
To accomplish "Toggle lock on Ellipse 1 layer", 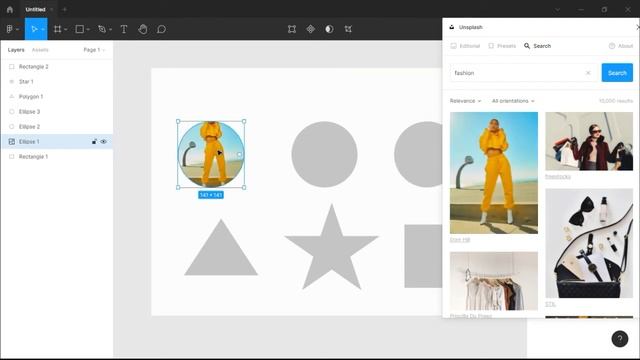I will tap(94, 142).
